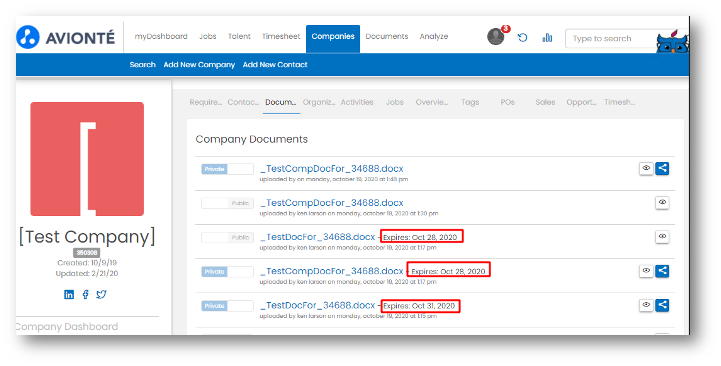This screenshot has height=366, width=721.
Task: Open first private _TestCompDocFor_34688.docx link
Action: [x=332, y=169]
